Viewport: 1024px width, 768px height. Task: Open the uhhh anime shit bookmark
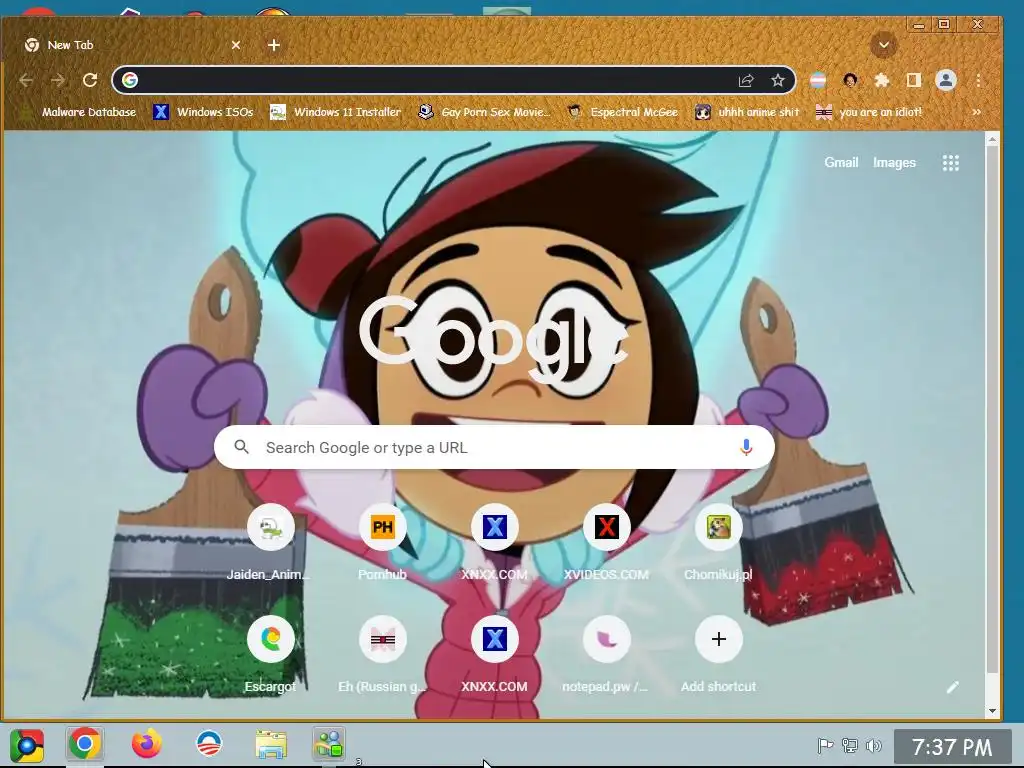pyautogui.click(x=746, y=112)
